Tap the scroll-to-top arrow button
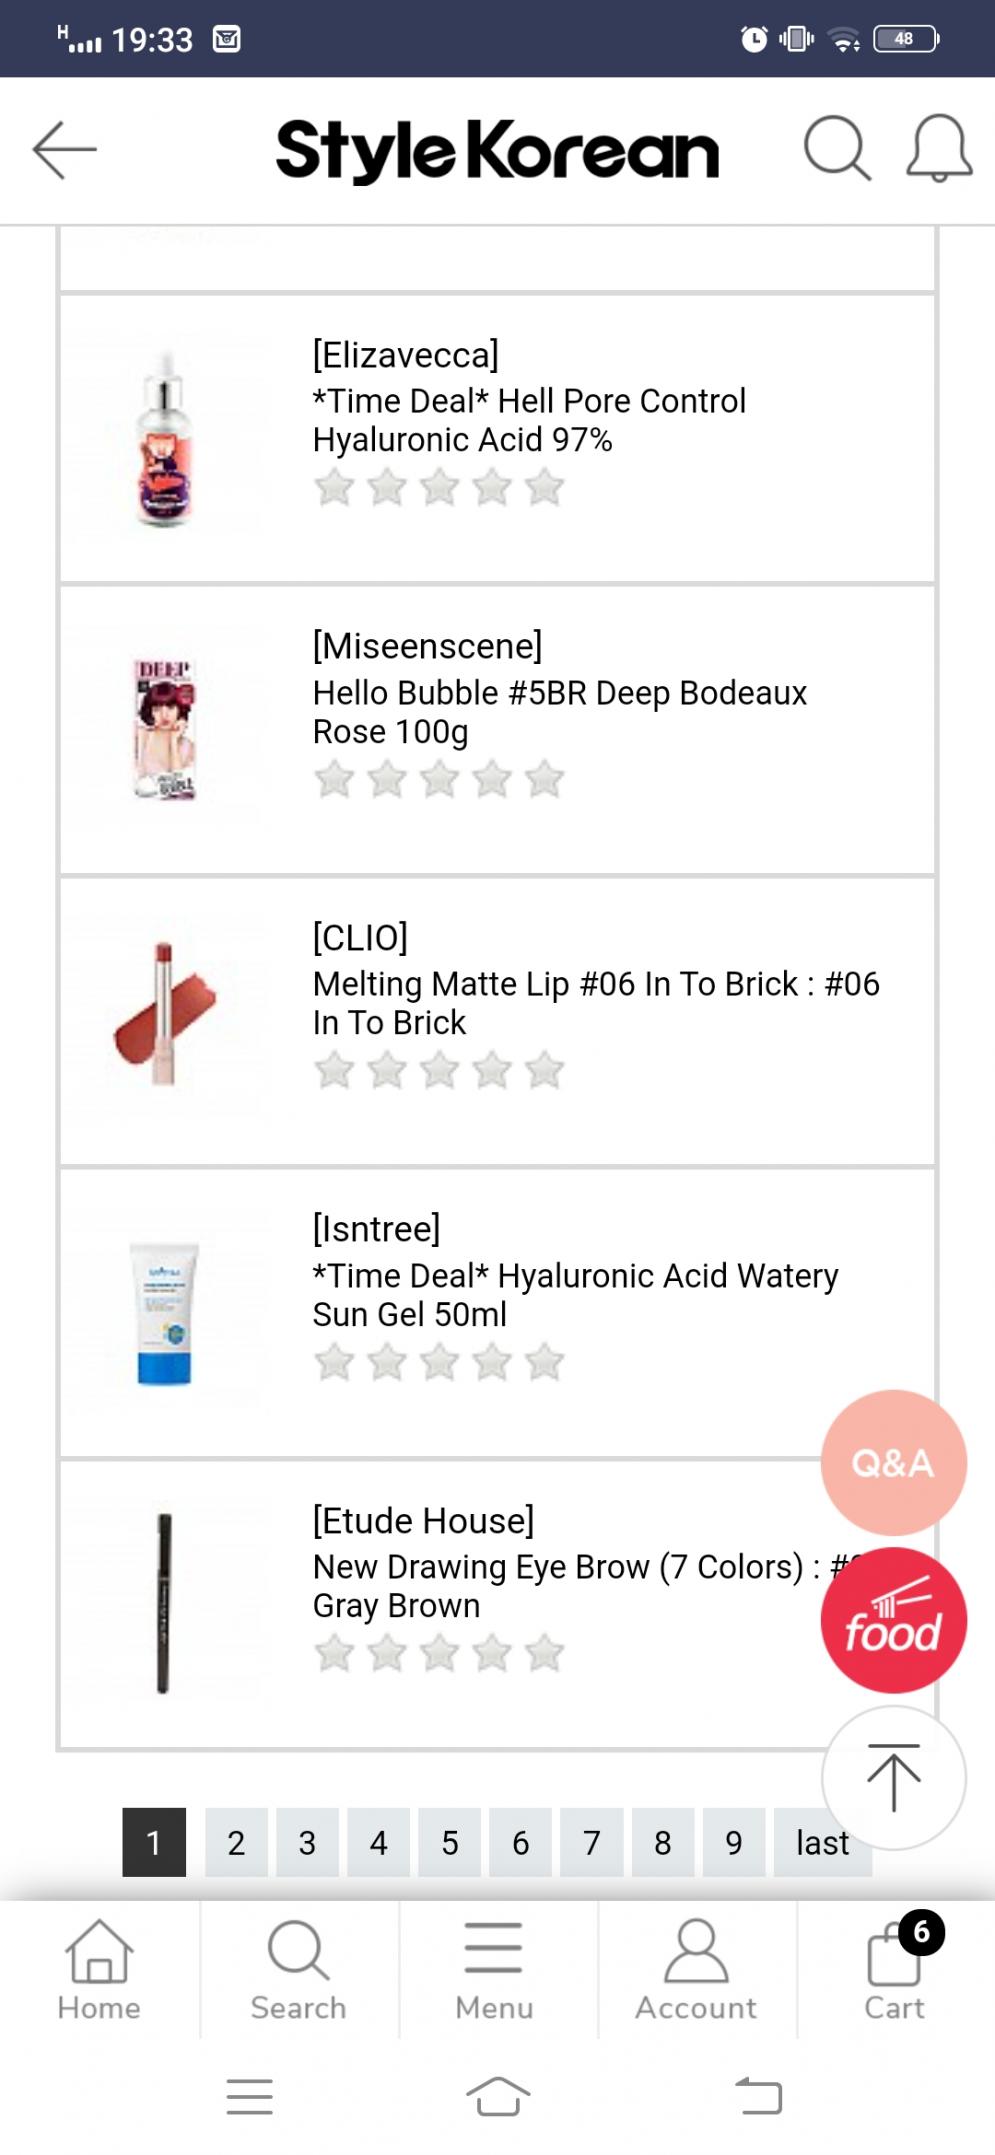The image size is (995, 2155). (893, 1778)
